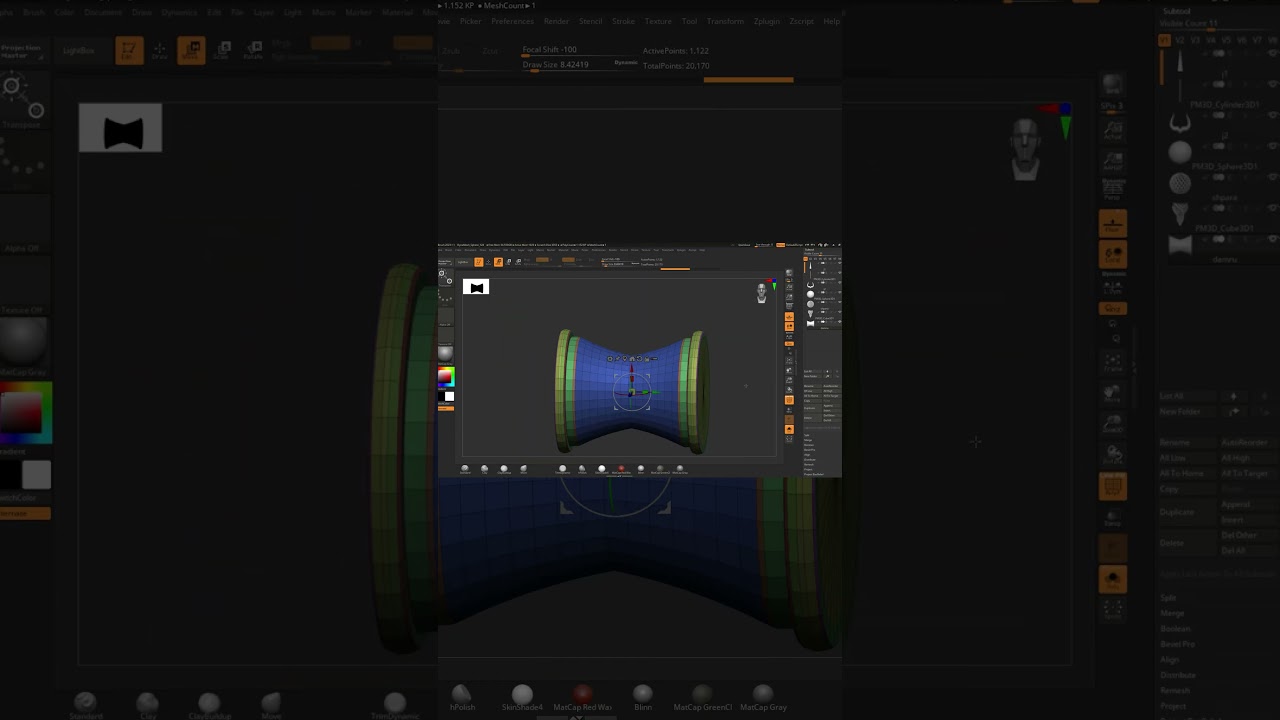The width and height of the screenshot is (1280, 720).
Task: Adjust the Focal Shift slider
Action: 581,50
